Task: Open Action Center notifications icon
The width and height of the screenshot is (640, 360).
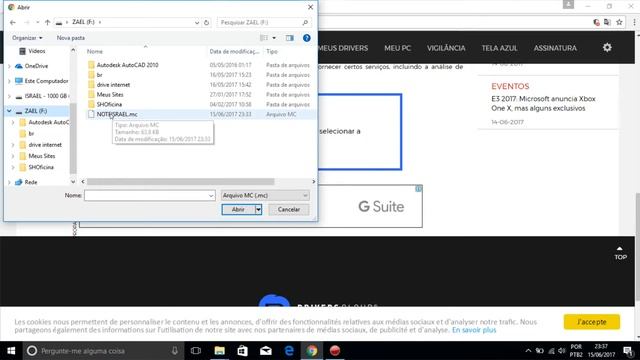Action: (x=628, y=351)
